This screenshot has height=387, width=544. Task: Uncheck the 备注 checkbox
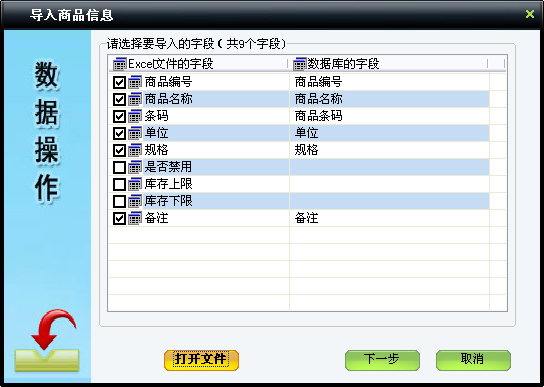point(119,218)
